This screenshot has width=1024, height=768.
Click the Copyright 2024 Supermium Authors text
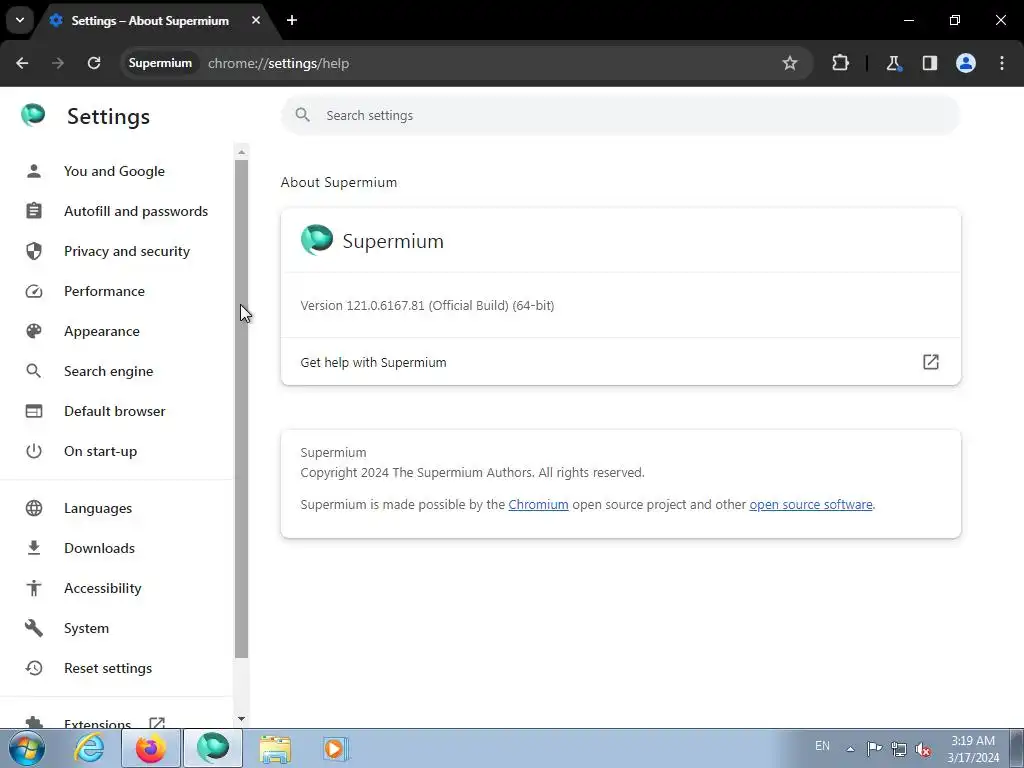472,473
